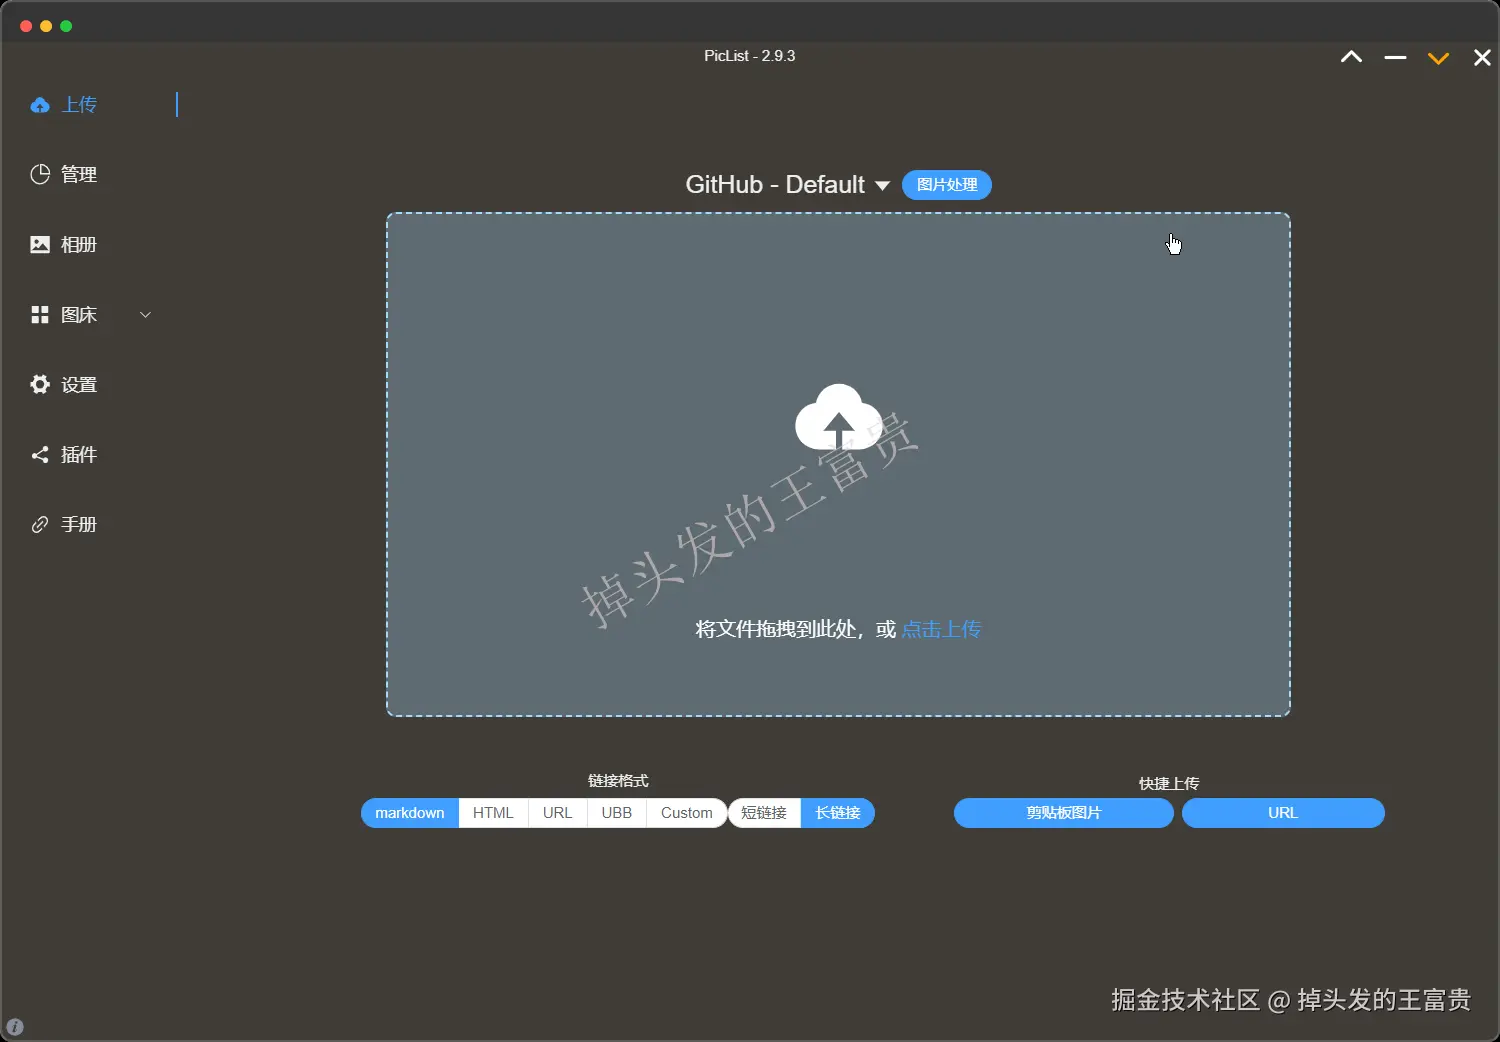Click the share icon beside 插件
Image resolution: width=1500 pixels, height=1042 pixels.
pos(40,455)
